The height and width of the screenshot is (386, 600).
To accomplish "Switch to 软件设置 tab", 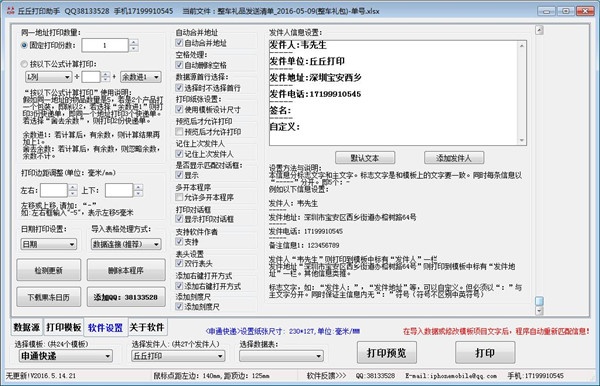I will pyautogui.click(x=106, y=327).
